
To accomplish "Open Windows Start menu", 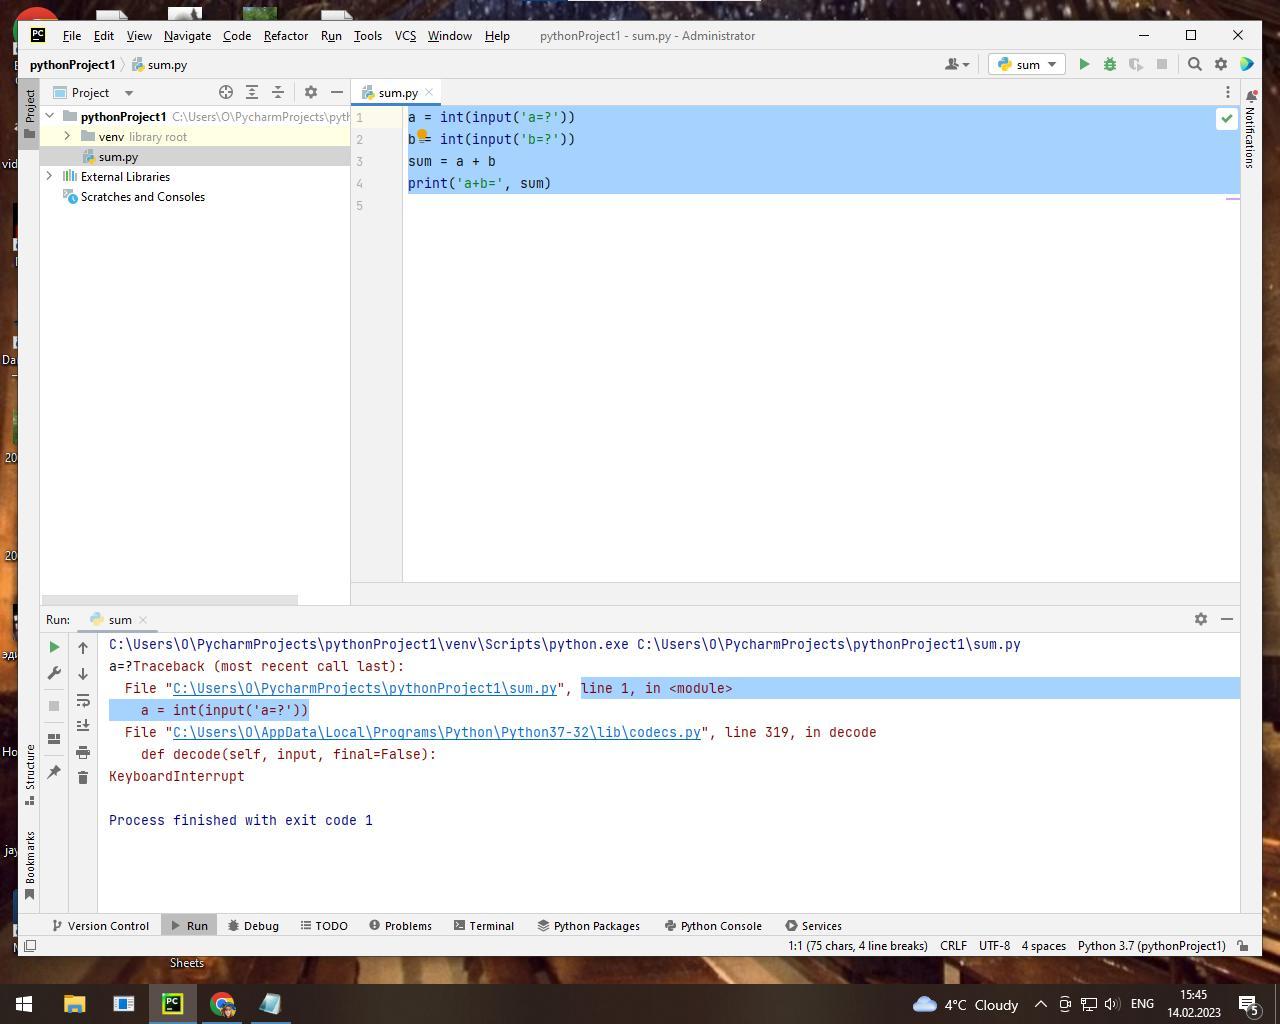I will (x=24, y=1004).
